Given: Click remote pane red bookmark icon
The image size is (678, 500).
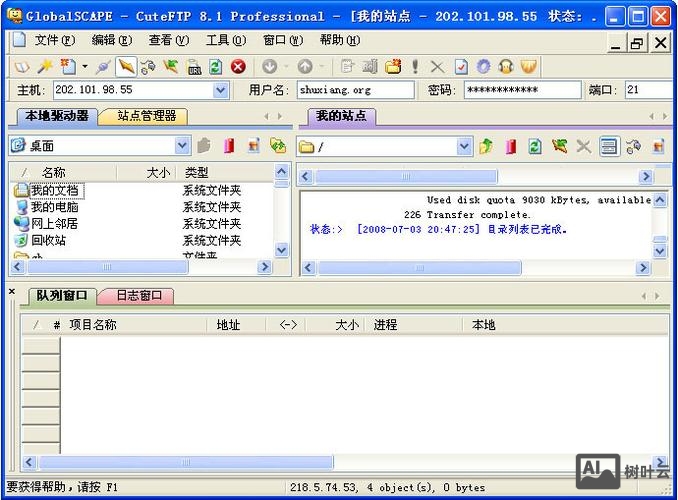Looking at the screenshot, I should 511,147.
